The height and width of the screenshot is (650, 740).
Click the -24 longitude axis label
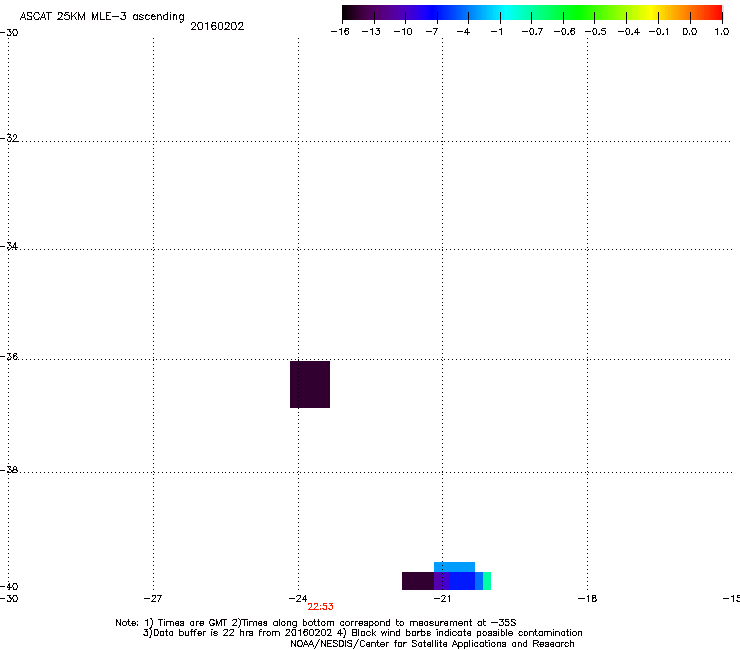click(x=298, y=599)
